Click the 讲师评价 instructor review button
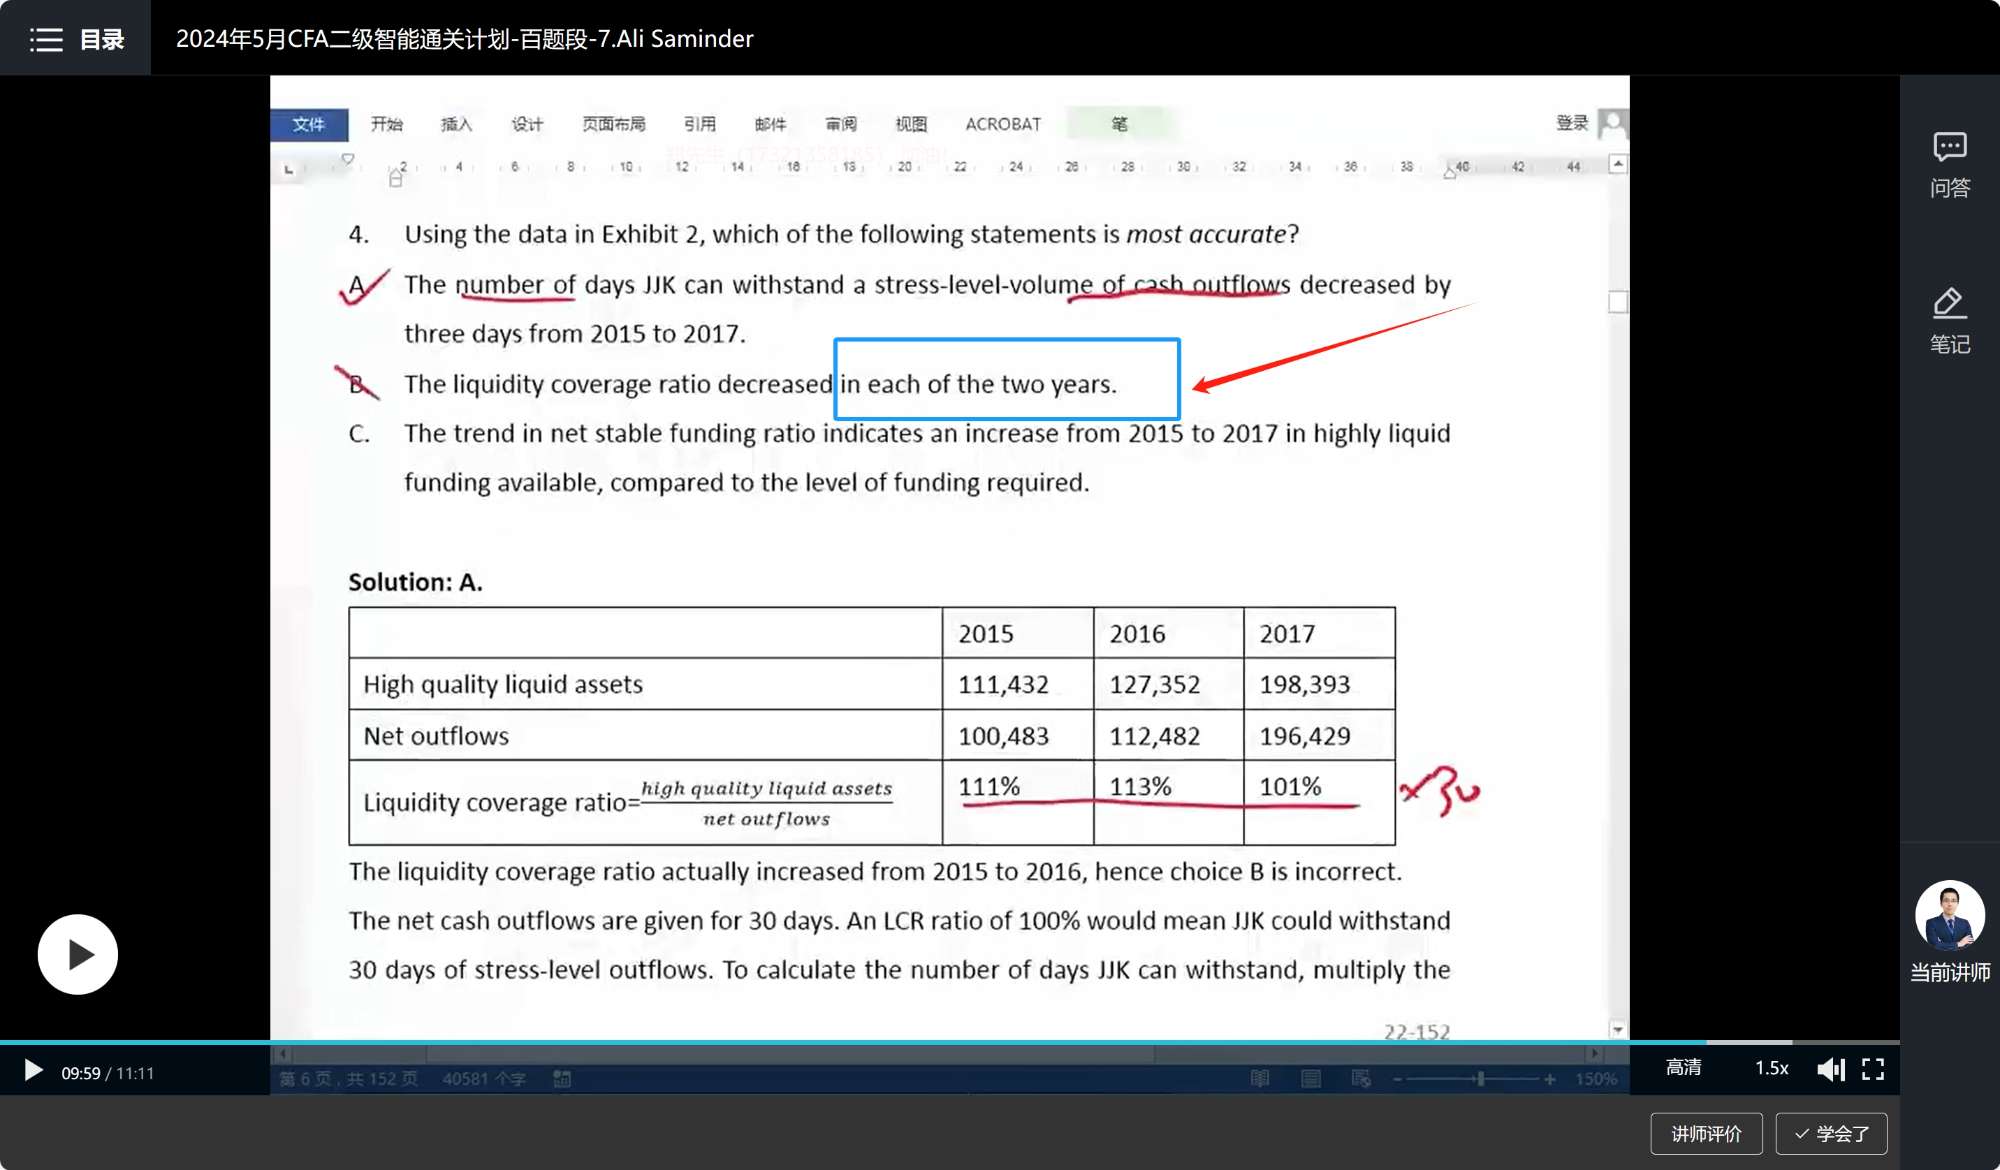Viewport: 2000px width, 1170px height. click(1706, 1133)
